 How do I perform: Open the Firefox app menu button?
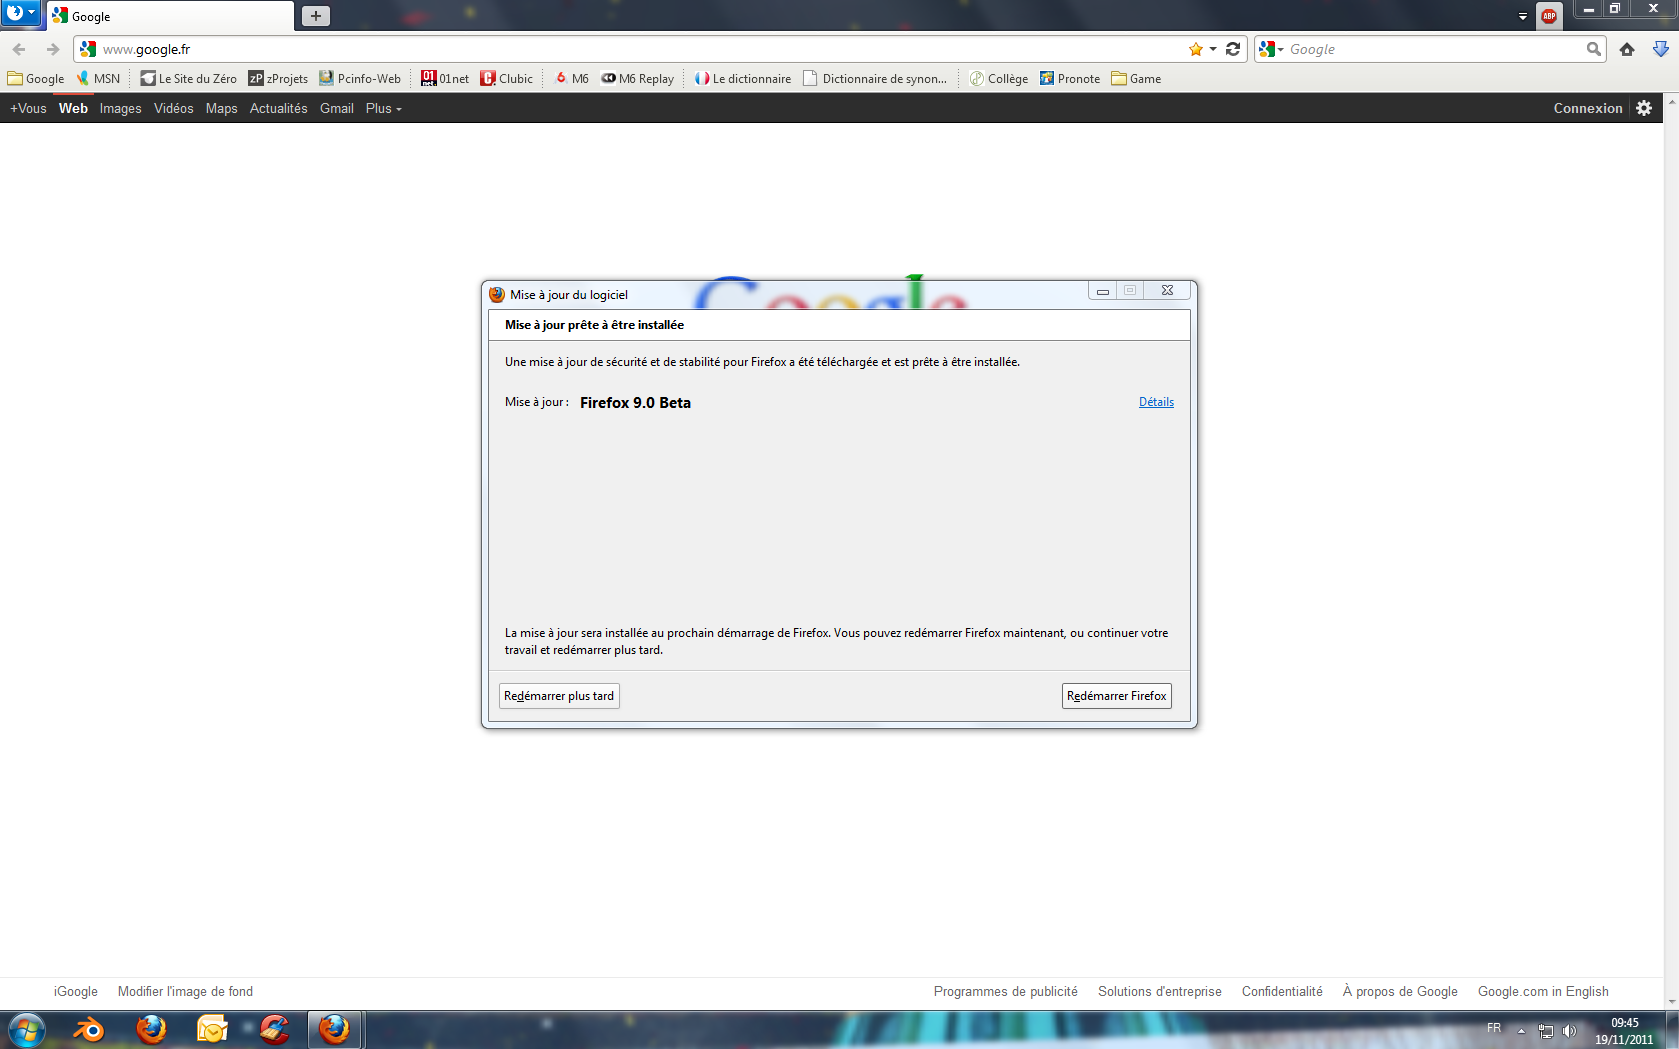tap(20, 13)
